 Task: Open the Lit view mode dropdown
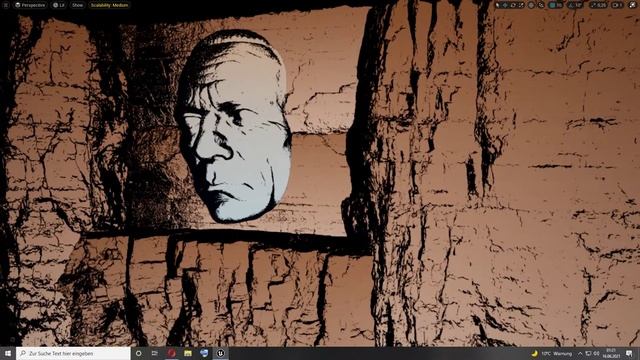coord(59,5)
